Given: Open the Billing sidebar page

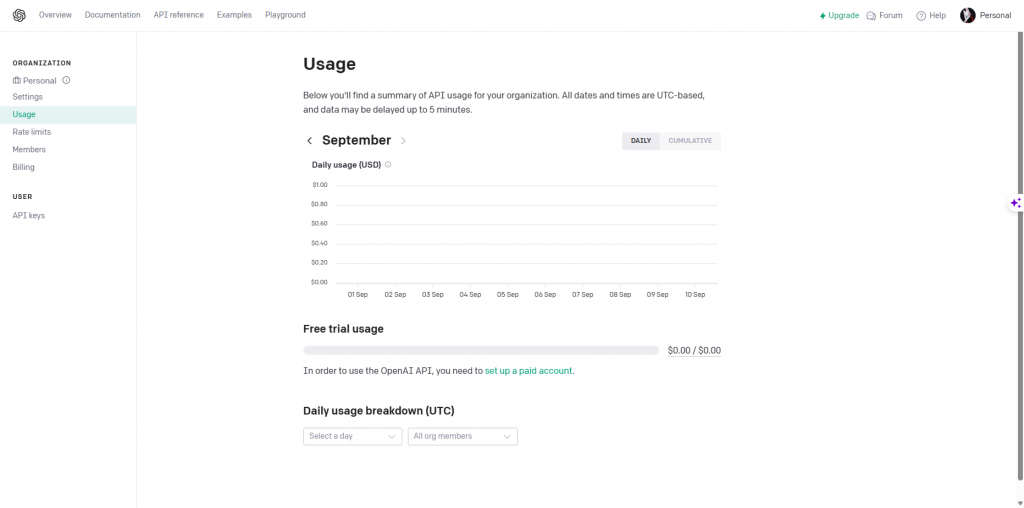Looking at the screenshot, I should tap(24, 167).
